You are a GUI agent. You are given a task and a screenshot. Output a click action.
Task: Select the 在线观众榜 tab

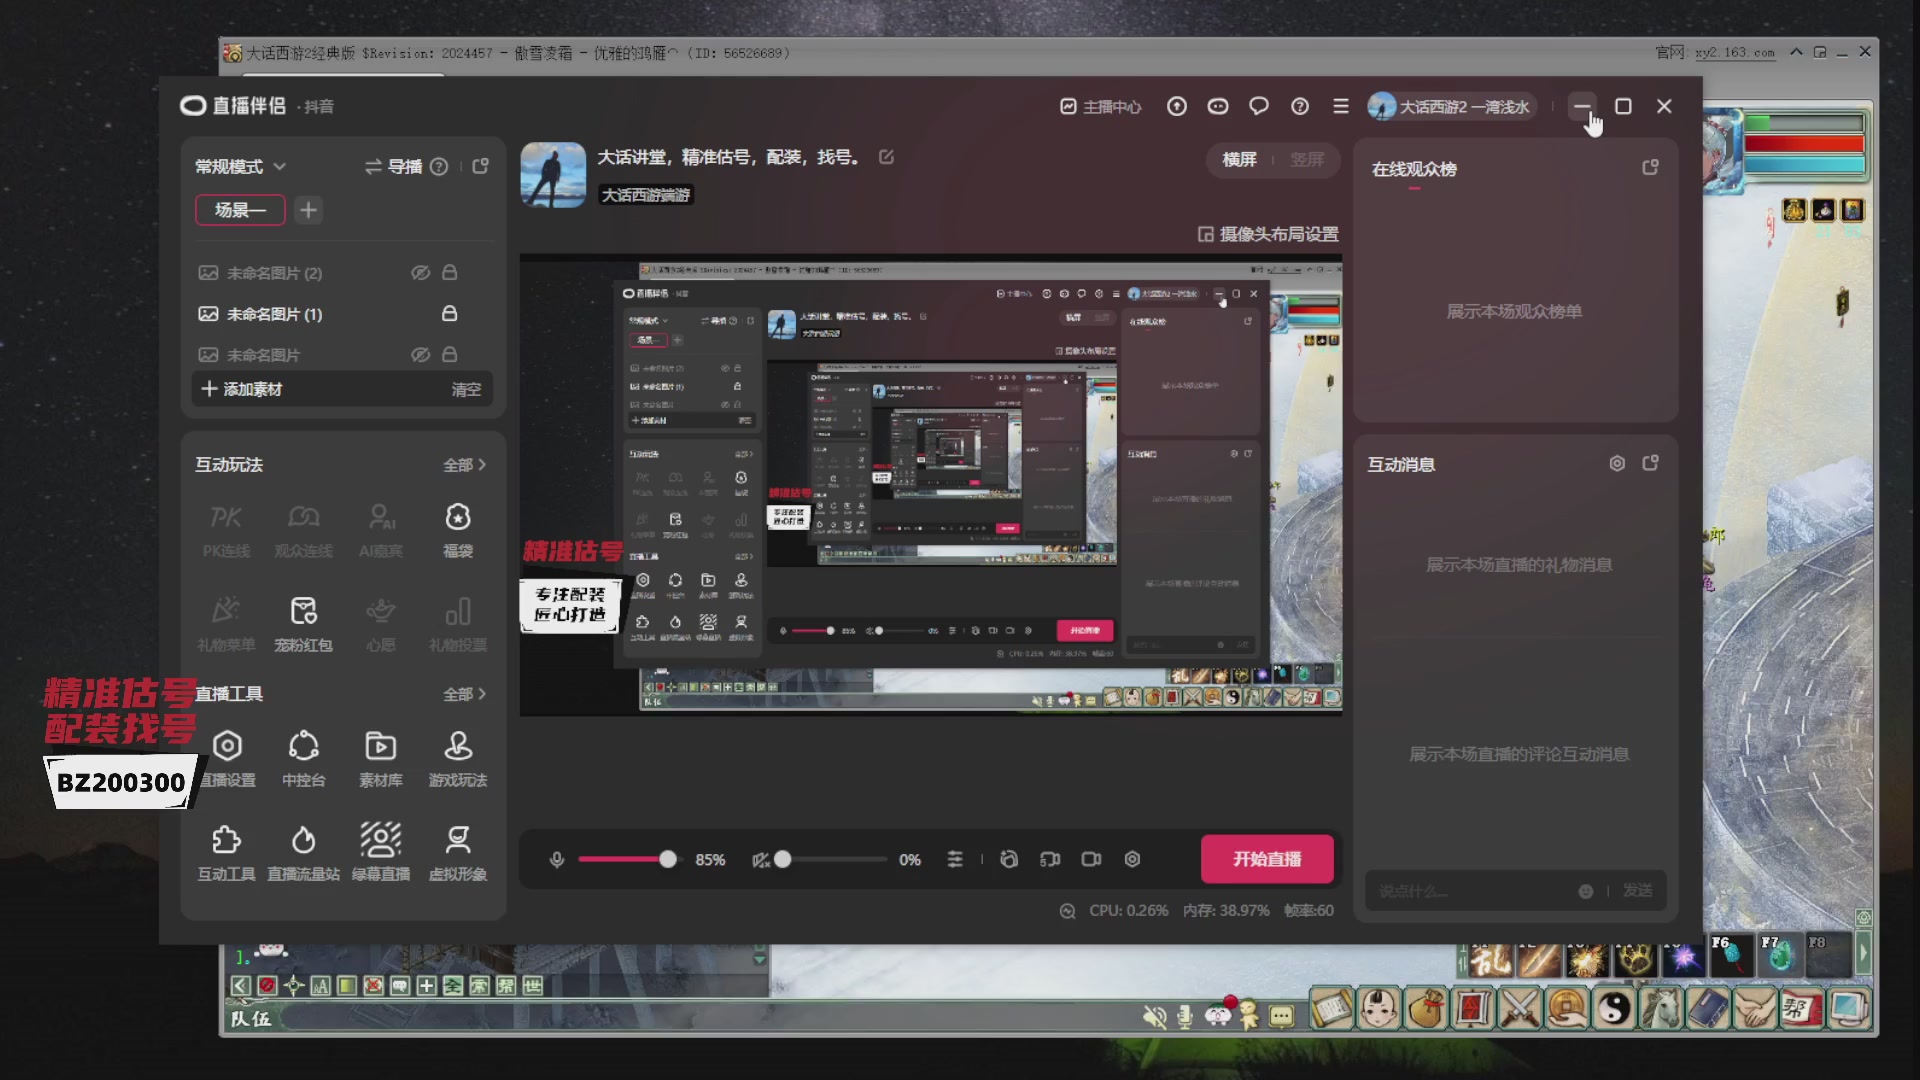tap(1414, 170)
